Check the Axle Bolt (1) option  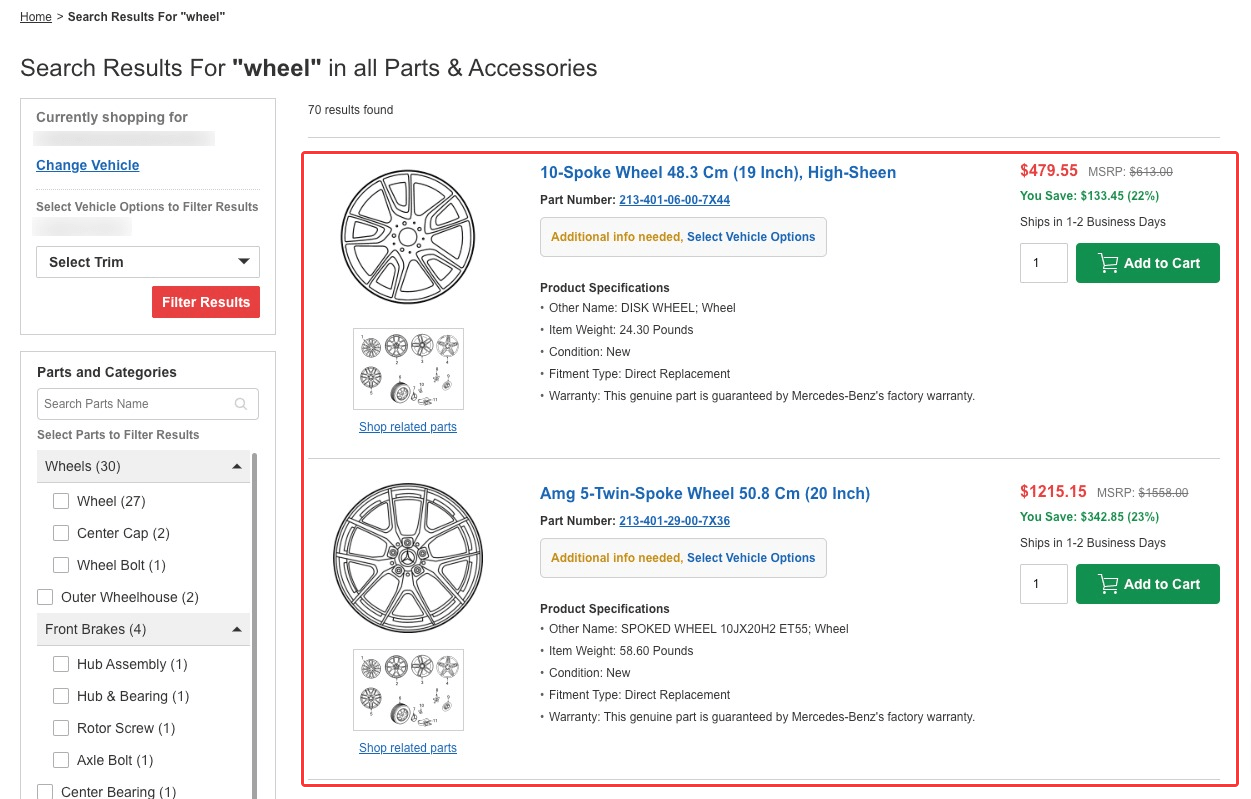(x=61, y=760)
